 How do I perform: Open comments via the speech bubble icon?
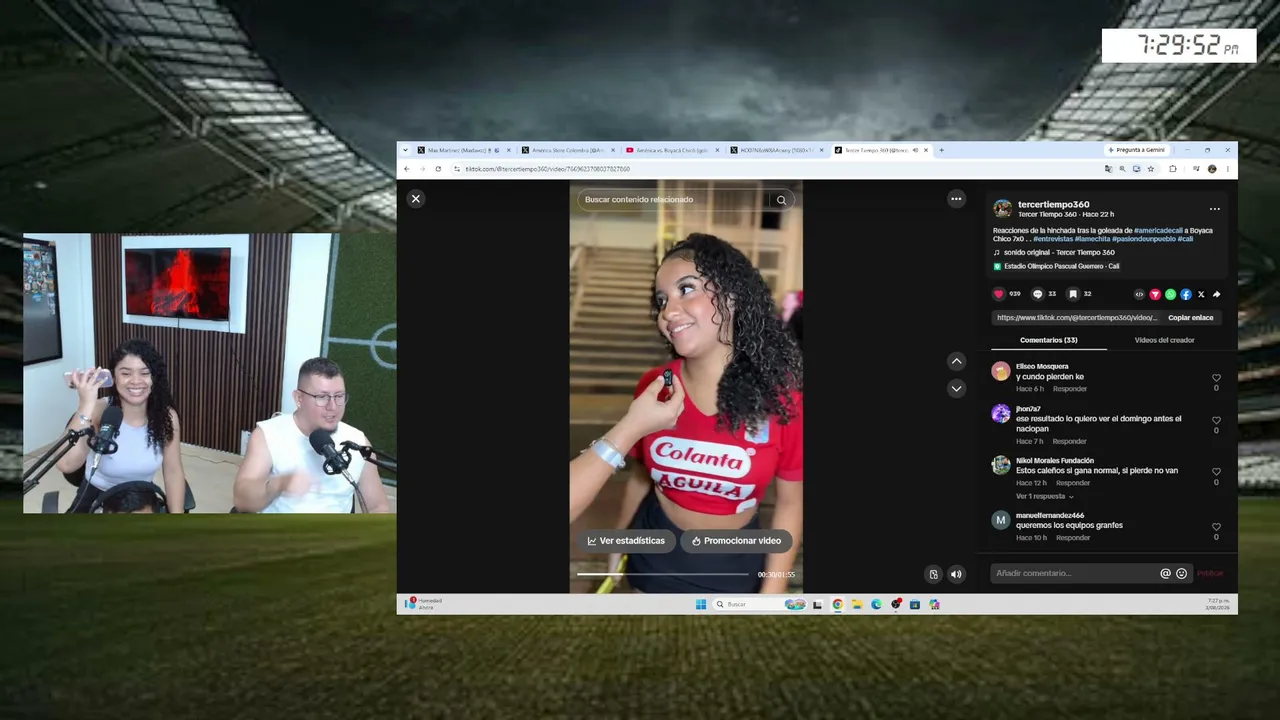1037,294
